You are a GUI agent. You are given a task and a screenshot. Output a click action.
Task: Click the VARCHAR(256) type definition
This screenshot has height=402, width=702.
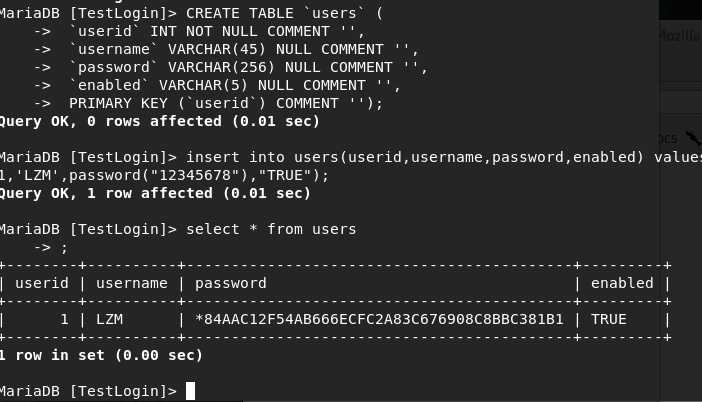[x=221, y=68]
